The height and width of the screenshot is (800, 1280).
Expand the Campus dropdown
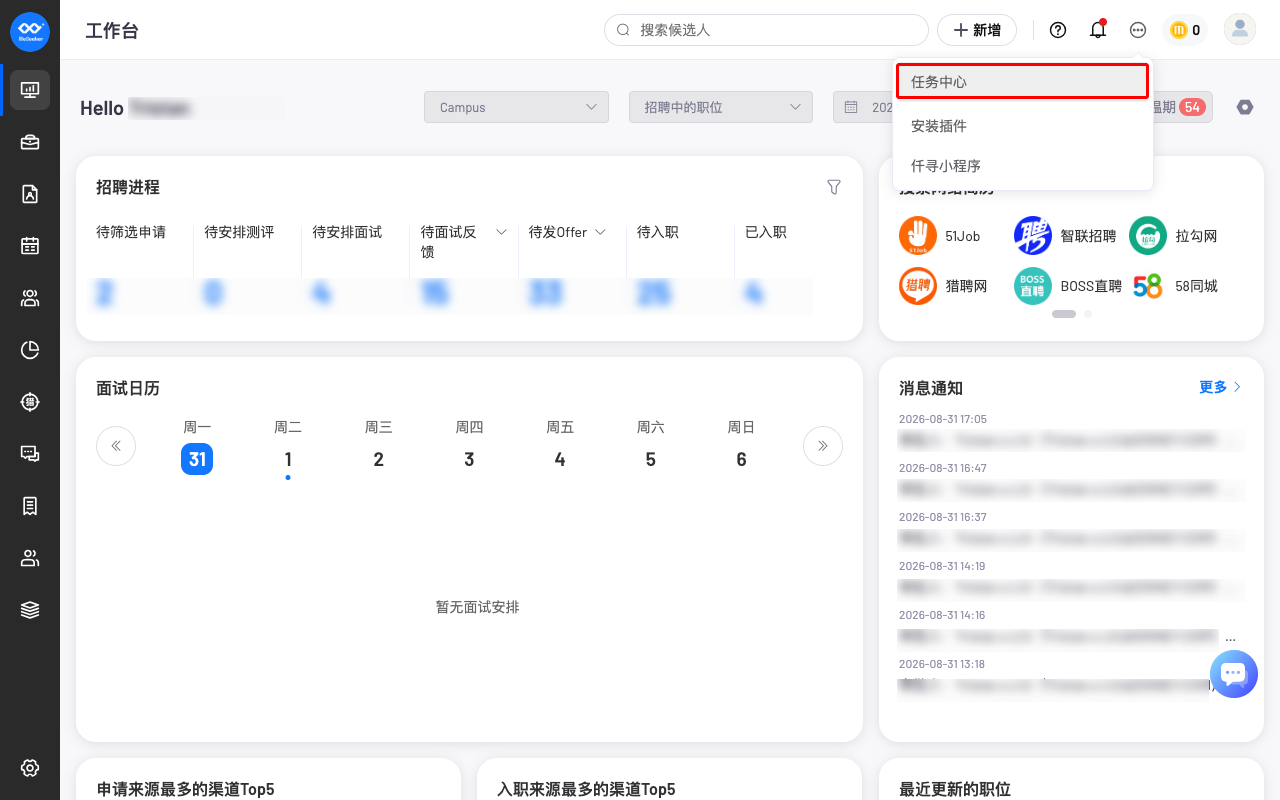[516, 107]
